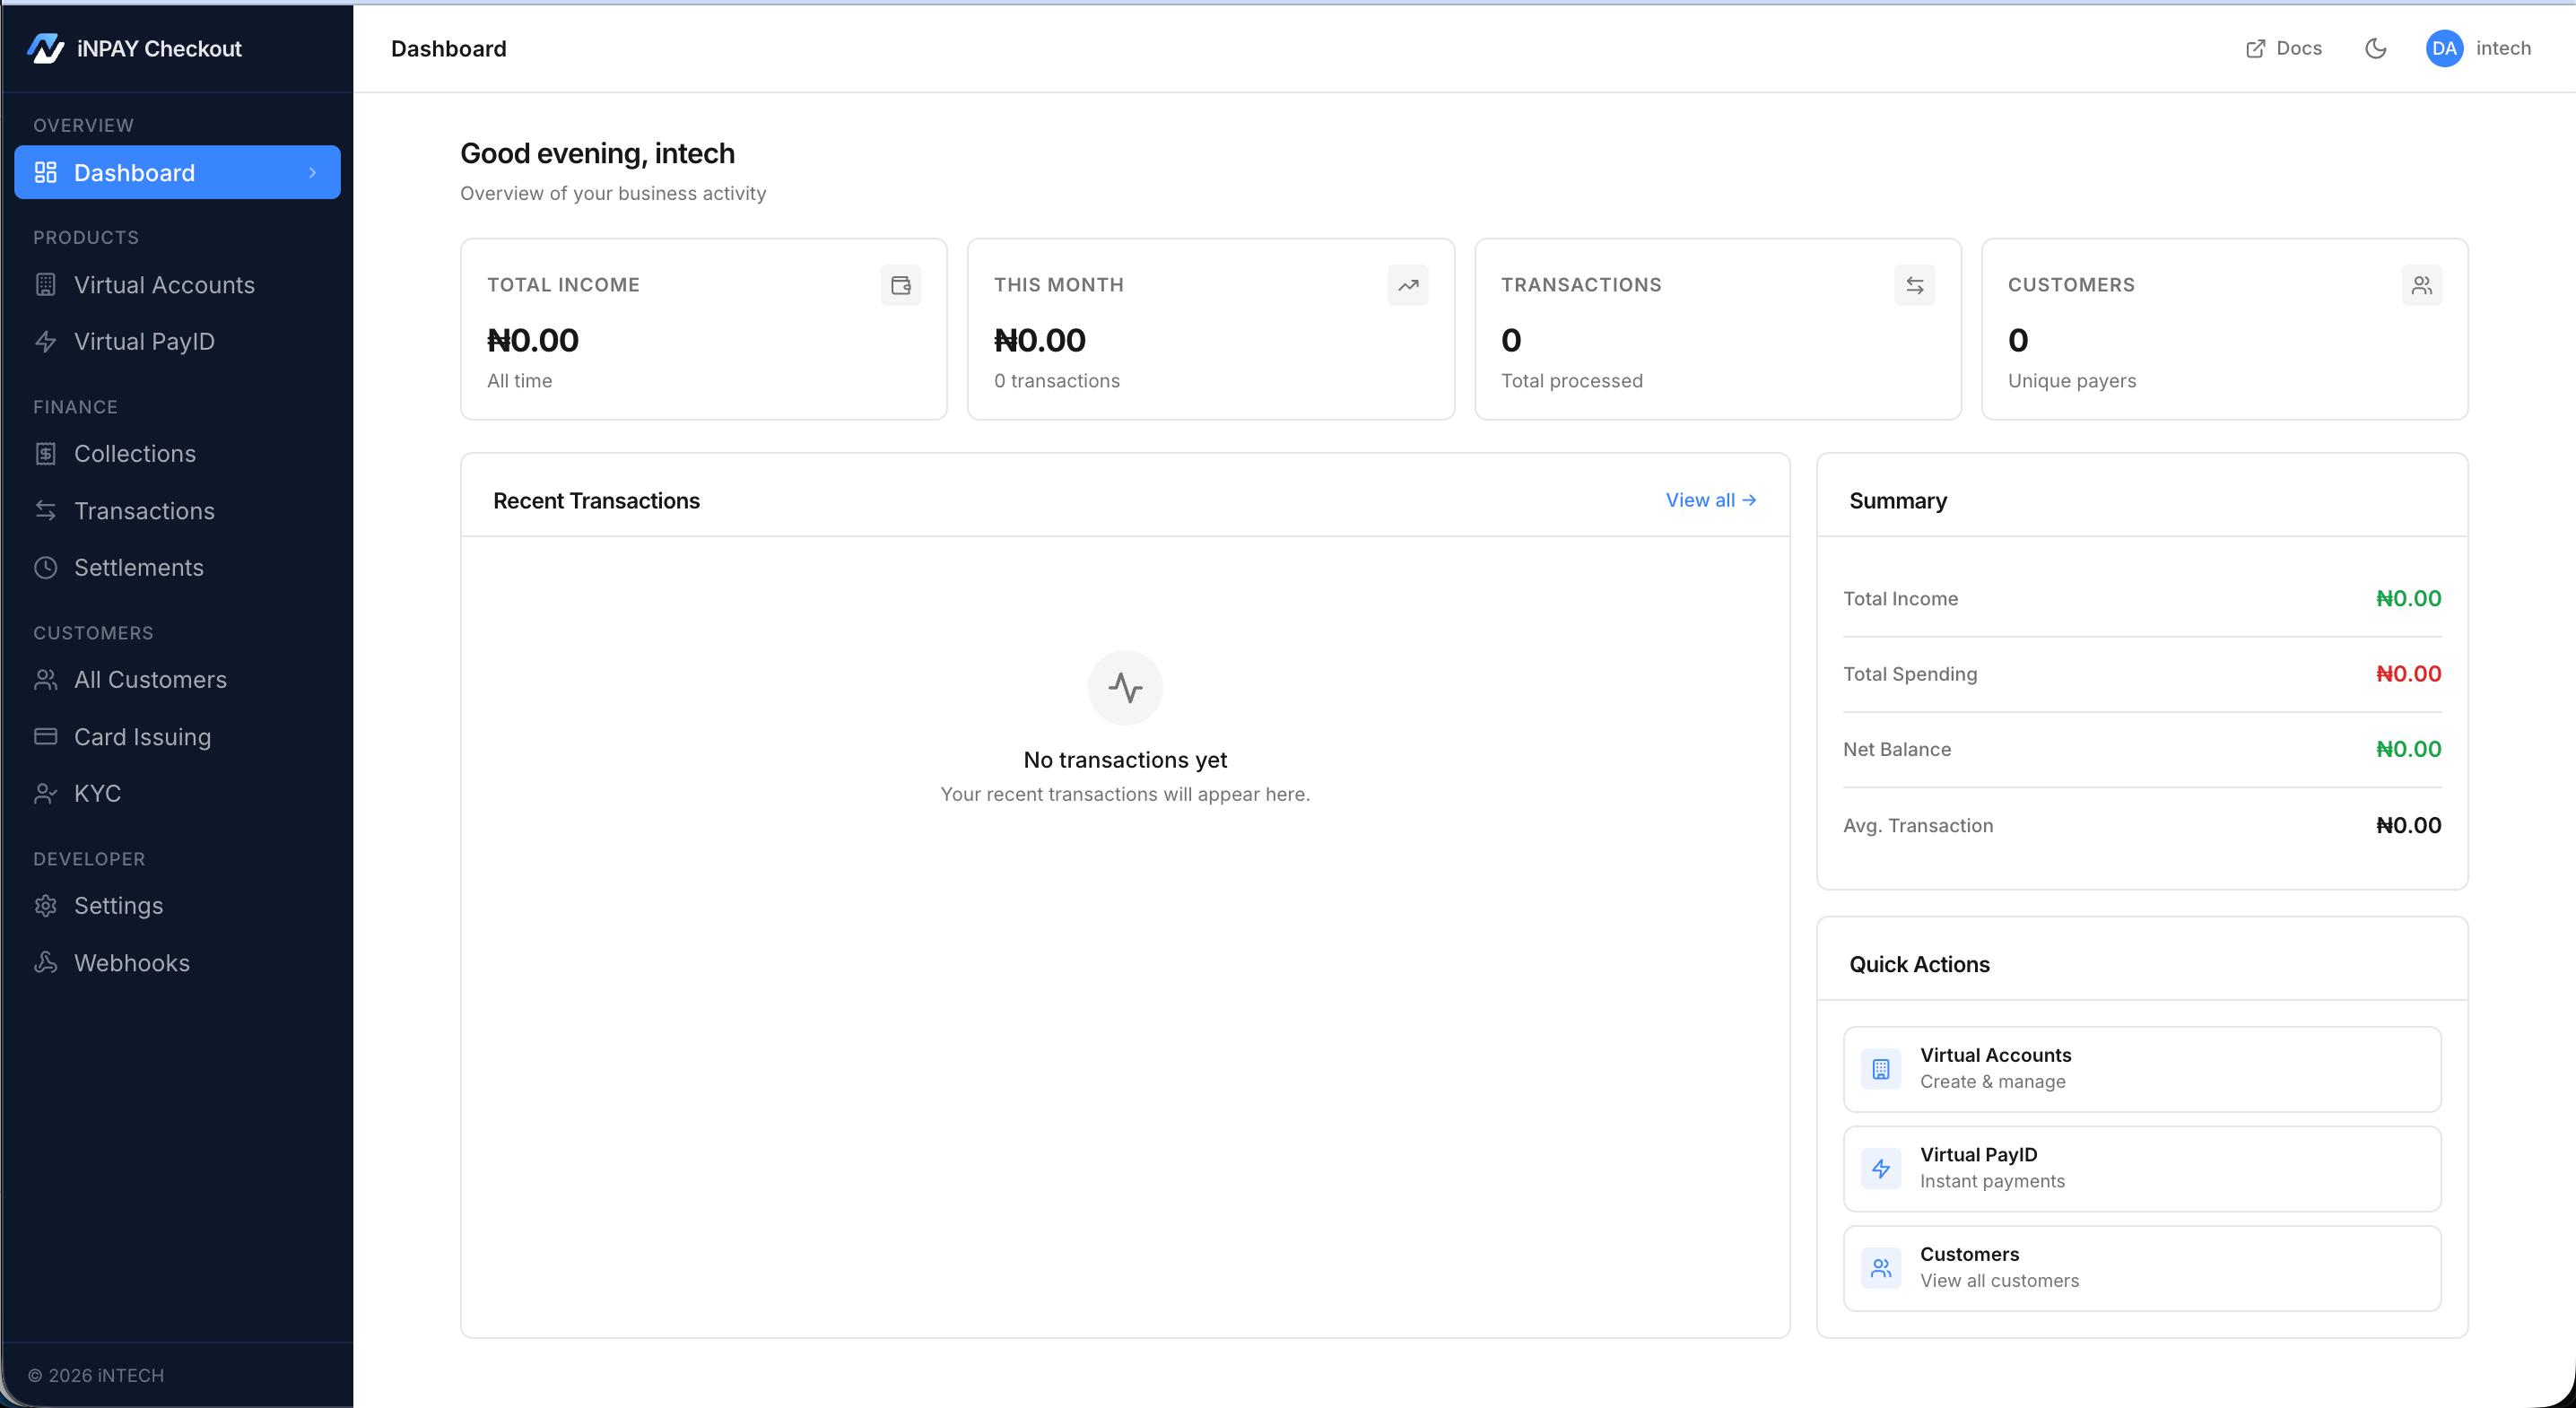
Task: Open the intech user account menu
Action: (x=2502, y=48)
